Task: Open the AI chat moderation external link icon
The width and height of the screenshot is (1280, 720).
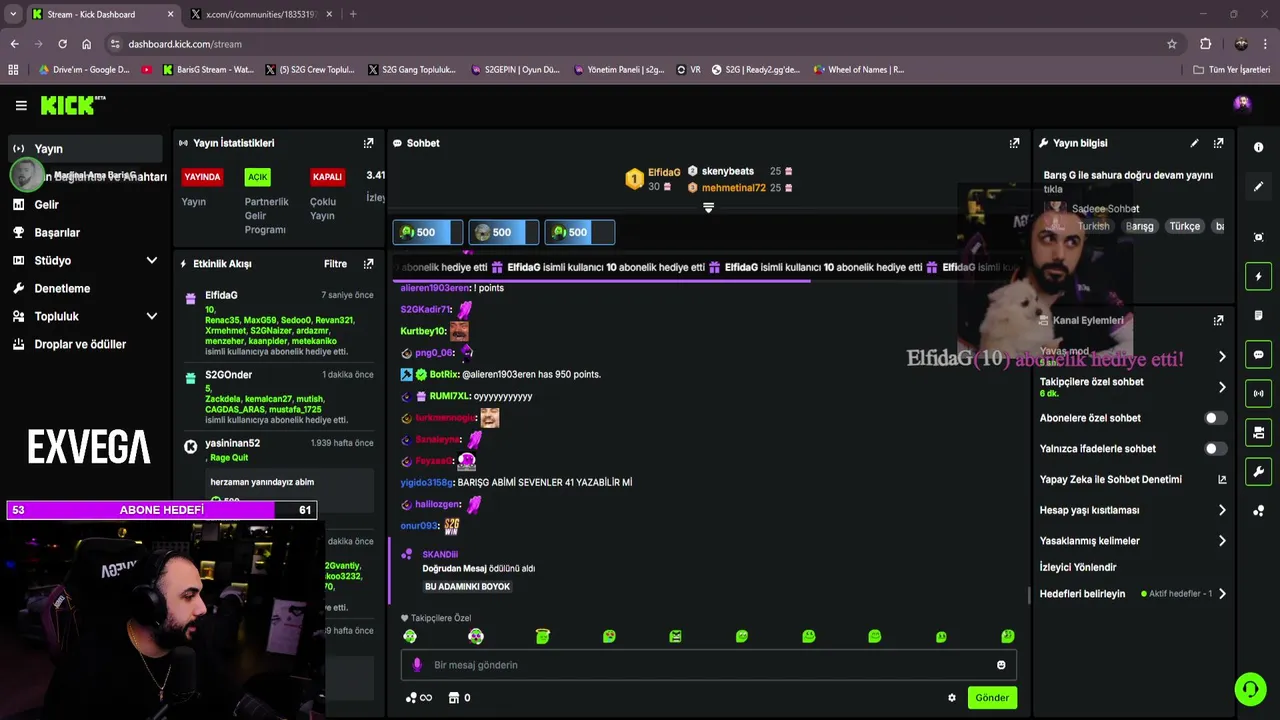Action: pyautogui.click(x=1222, y=480)
